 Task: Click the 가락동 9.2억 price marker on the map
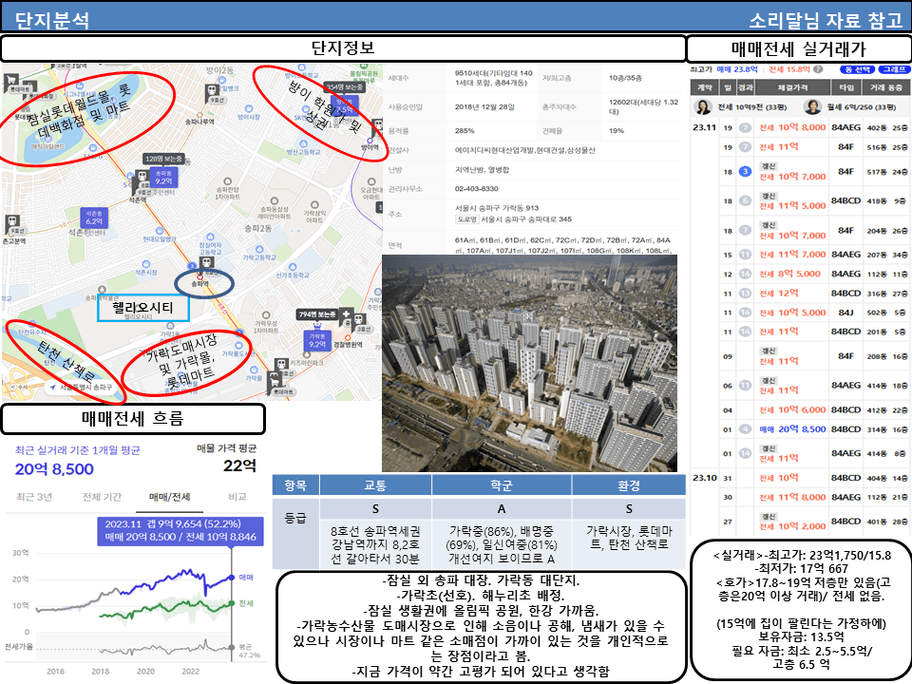click(x=318, y=340)
